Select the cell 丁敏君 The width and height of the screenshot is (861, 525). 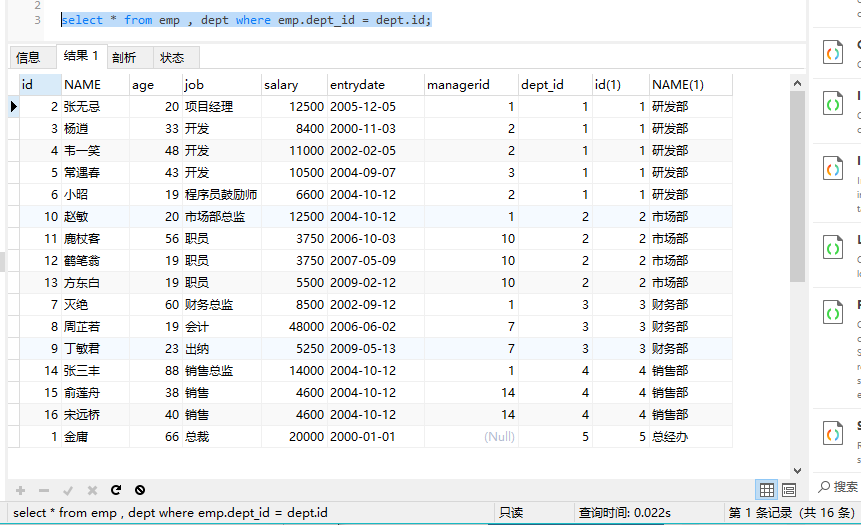coord(96,348)
